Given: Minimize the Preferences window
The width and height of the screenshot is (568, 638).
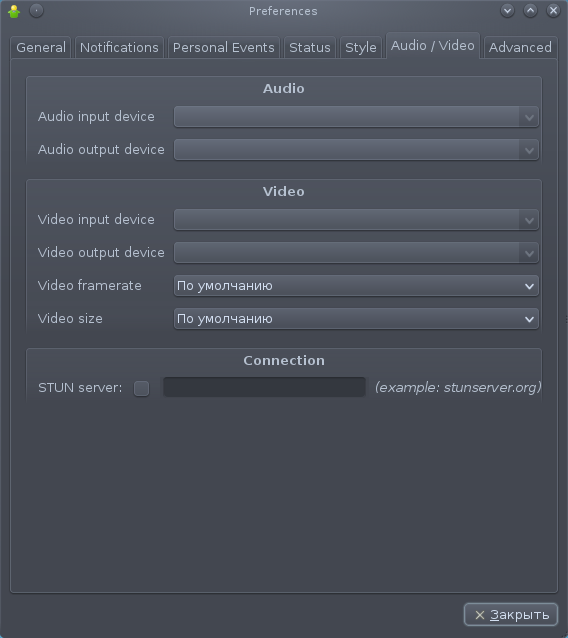Looking at the screenshot, I should pos(507,11).
